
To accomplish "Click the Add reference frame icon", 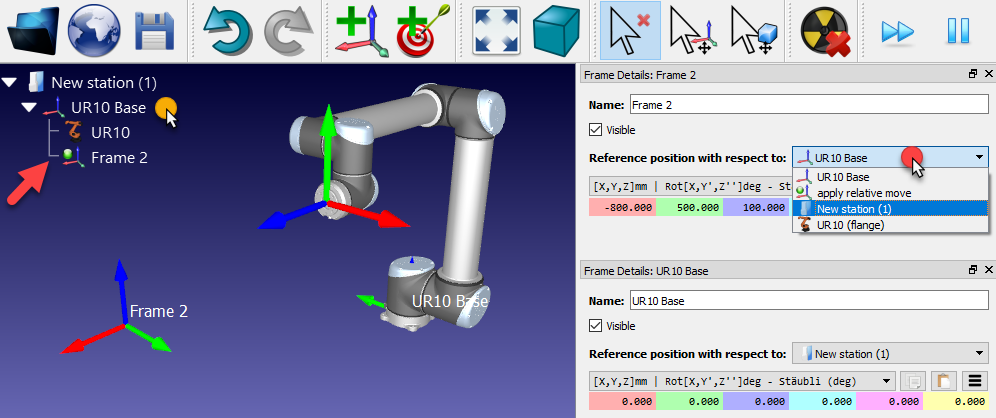I will 358,31.
